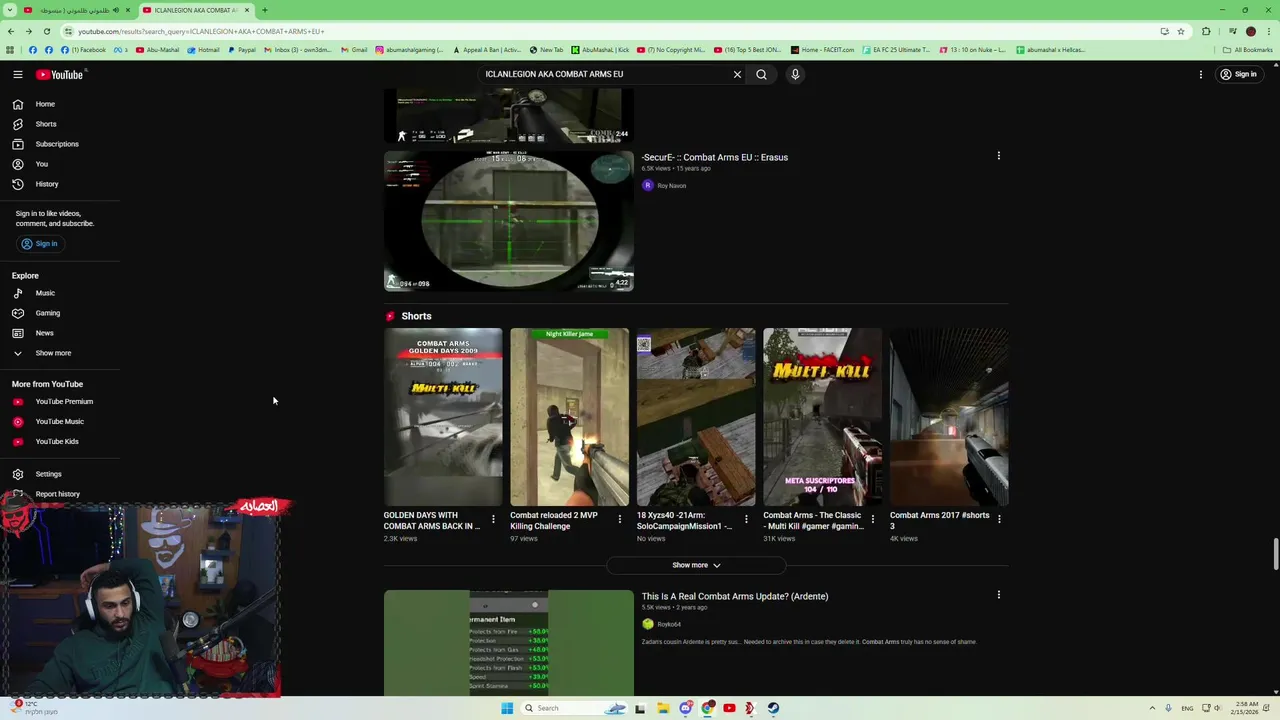Open the YouTube guide hamburger menu
The width and height of the screenshot is (1280, 720).
pyautogui.click(x=18, y=74)
